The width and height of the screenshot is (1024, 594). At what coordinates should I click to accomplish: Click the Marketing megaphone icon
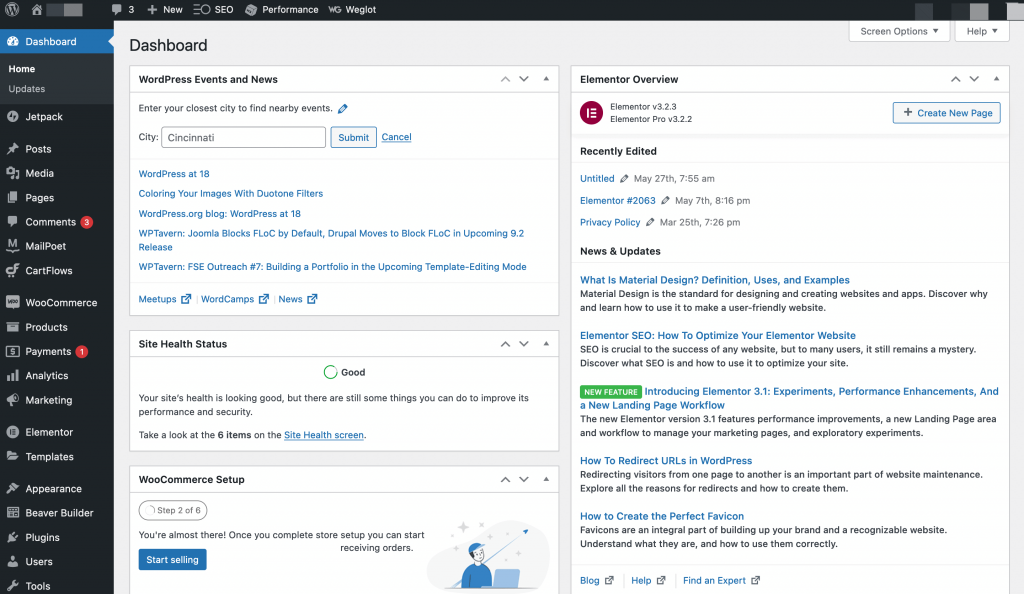(12, 399)
